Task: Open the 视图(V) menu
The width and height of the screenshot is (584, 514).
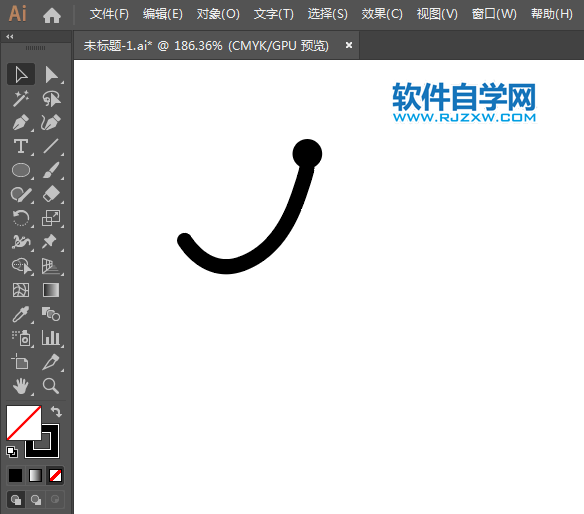Action: tap(437, 14)
